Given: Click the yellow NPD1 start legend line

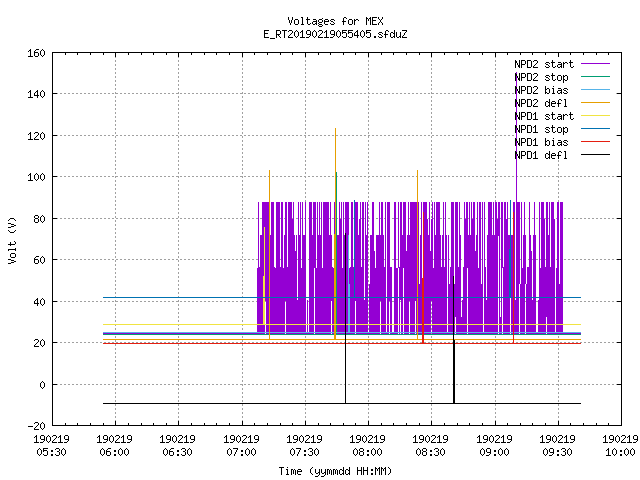Looking at the screenshot, I should click(x=595, y=116).
